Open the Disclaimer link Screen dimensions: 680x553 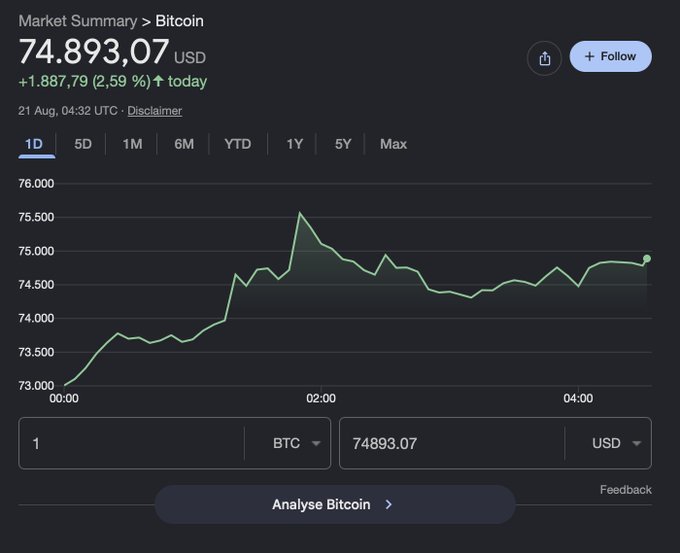click(154, 111)
